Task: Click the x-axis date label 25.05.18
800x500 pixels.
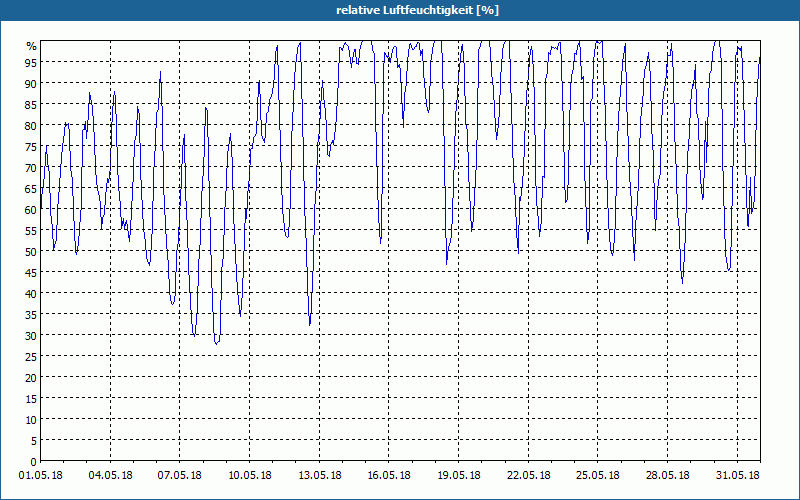Action: (x=597, y=475)
